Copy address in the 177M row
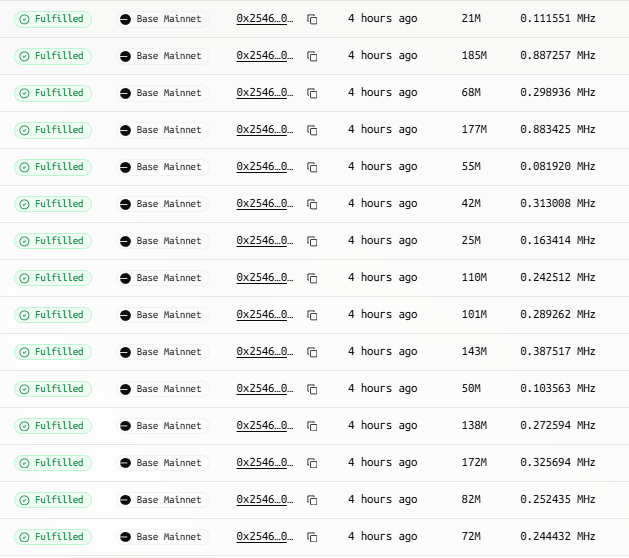Screen dimensions: 629x558 click(x=312, y=130)
